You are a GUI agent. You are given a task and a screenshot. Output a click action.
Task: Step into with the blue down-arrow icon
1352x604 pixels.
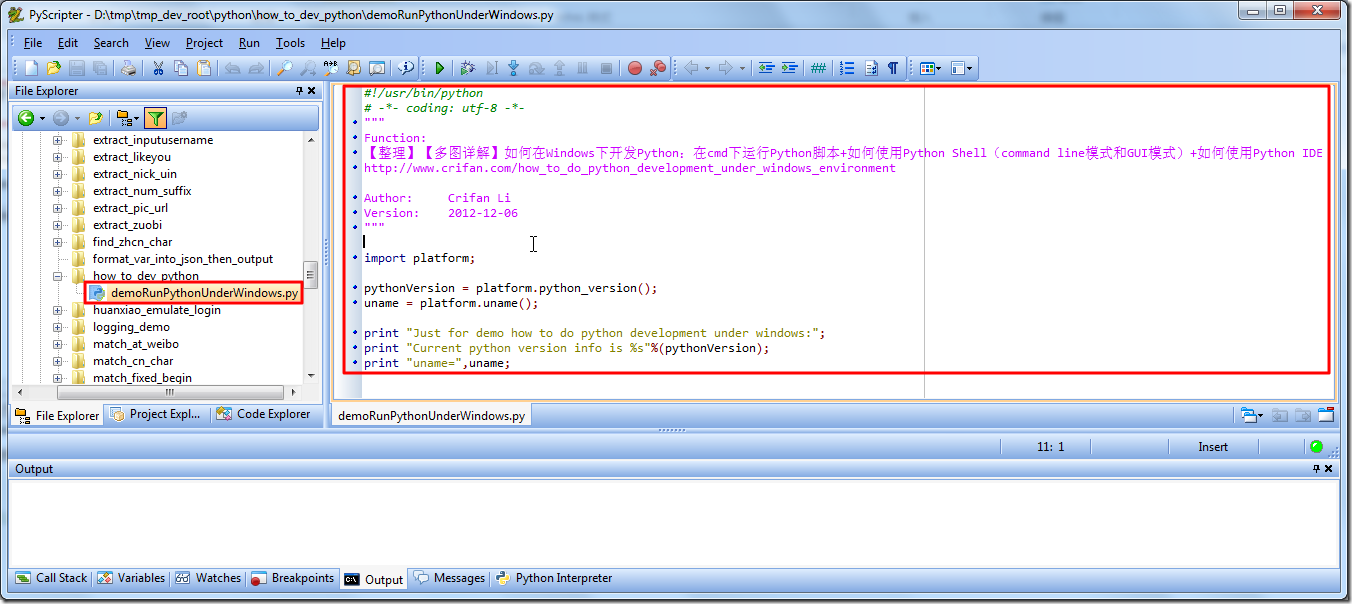pyautogui.click(x=514, y=68)
